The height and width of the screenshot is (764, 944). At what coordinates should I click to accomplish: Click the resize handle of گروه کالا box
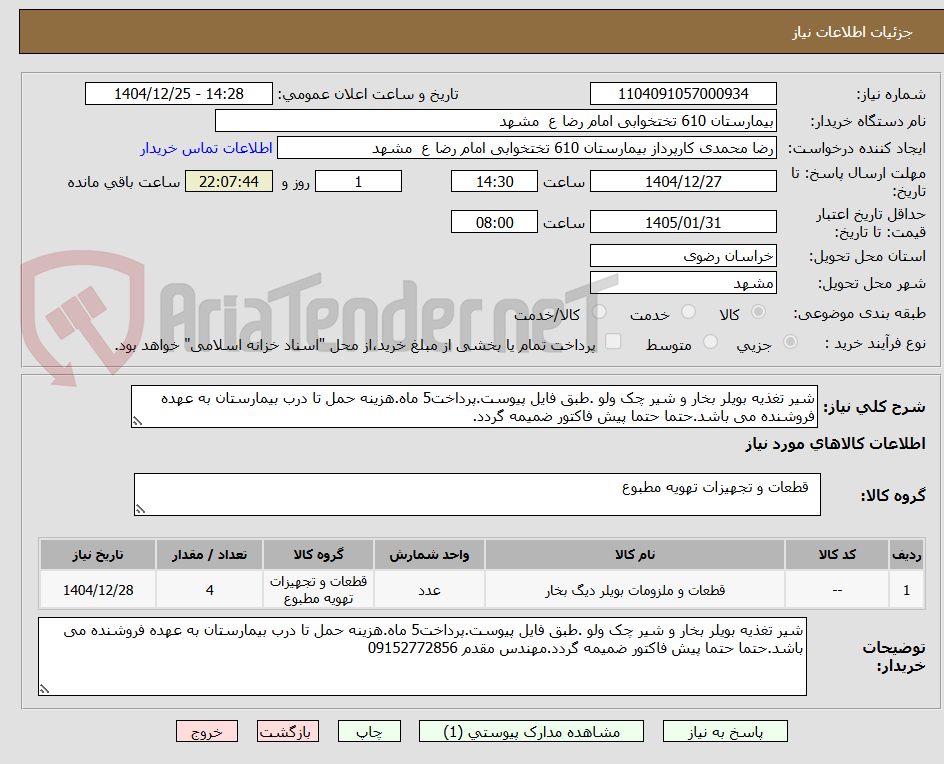pos(140,509)
